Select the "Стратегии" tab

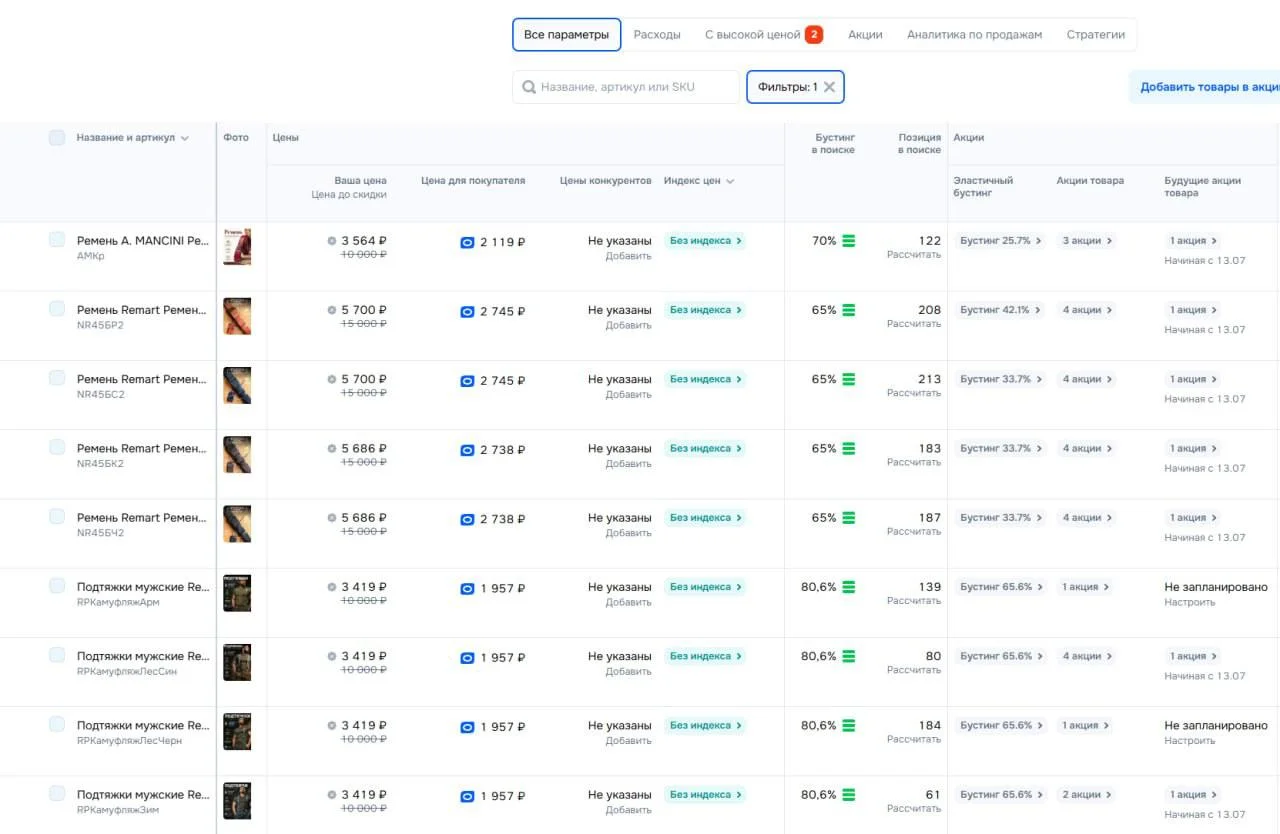[x=1095, y=35]
